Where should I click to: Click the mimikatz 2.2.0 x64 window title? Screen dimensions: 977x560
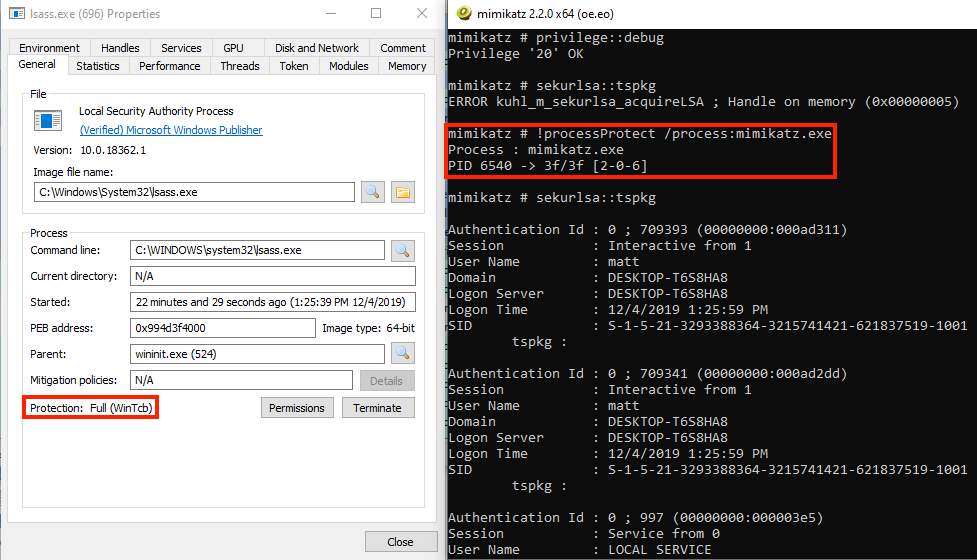[545, 14]
